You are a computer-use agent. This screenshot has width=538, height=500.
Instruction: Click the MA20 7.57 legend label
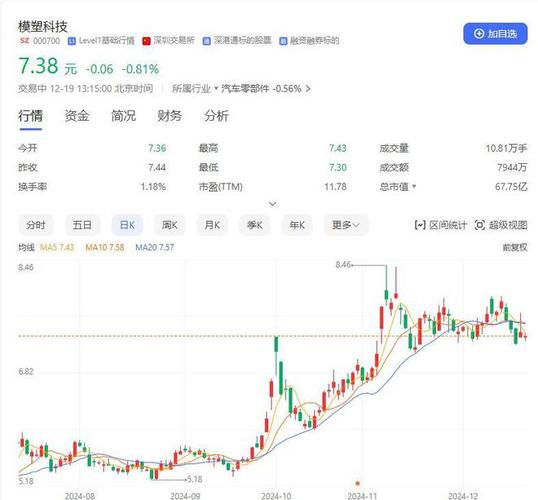coord(155,247)
